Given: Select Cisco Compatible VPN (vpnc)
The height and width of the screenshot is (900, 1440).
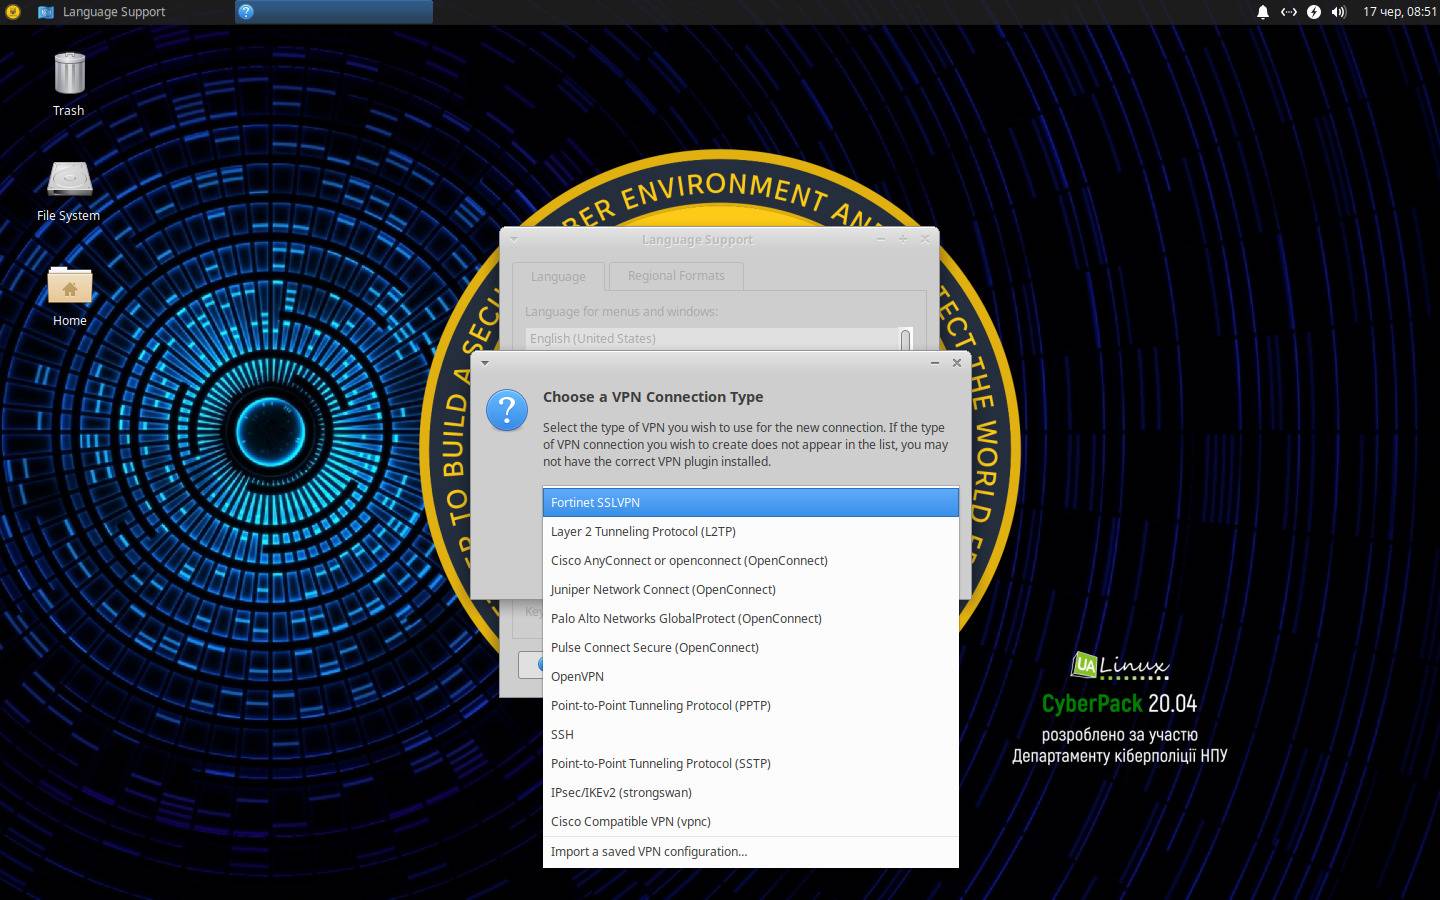Looking at the screenshot, I should tap(750, 821).
